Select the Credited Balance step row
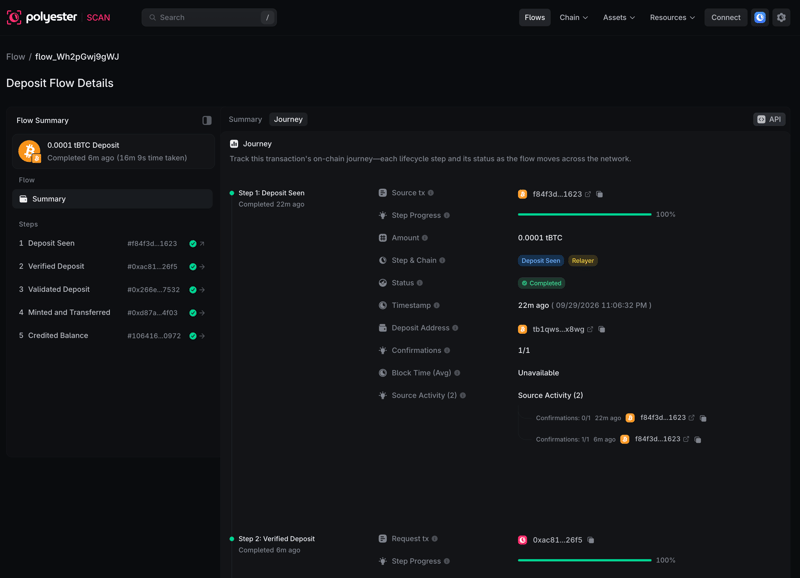This screenshot has width=800, height=578. pos(112,336)
